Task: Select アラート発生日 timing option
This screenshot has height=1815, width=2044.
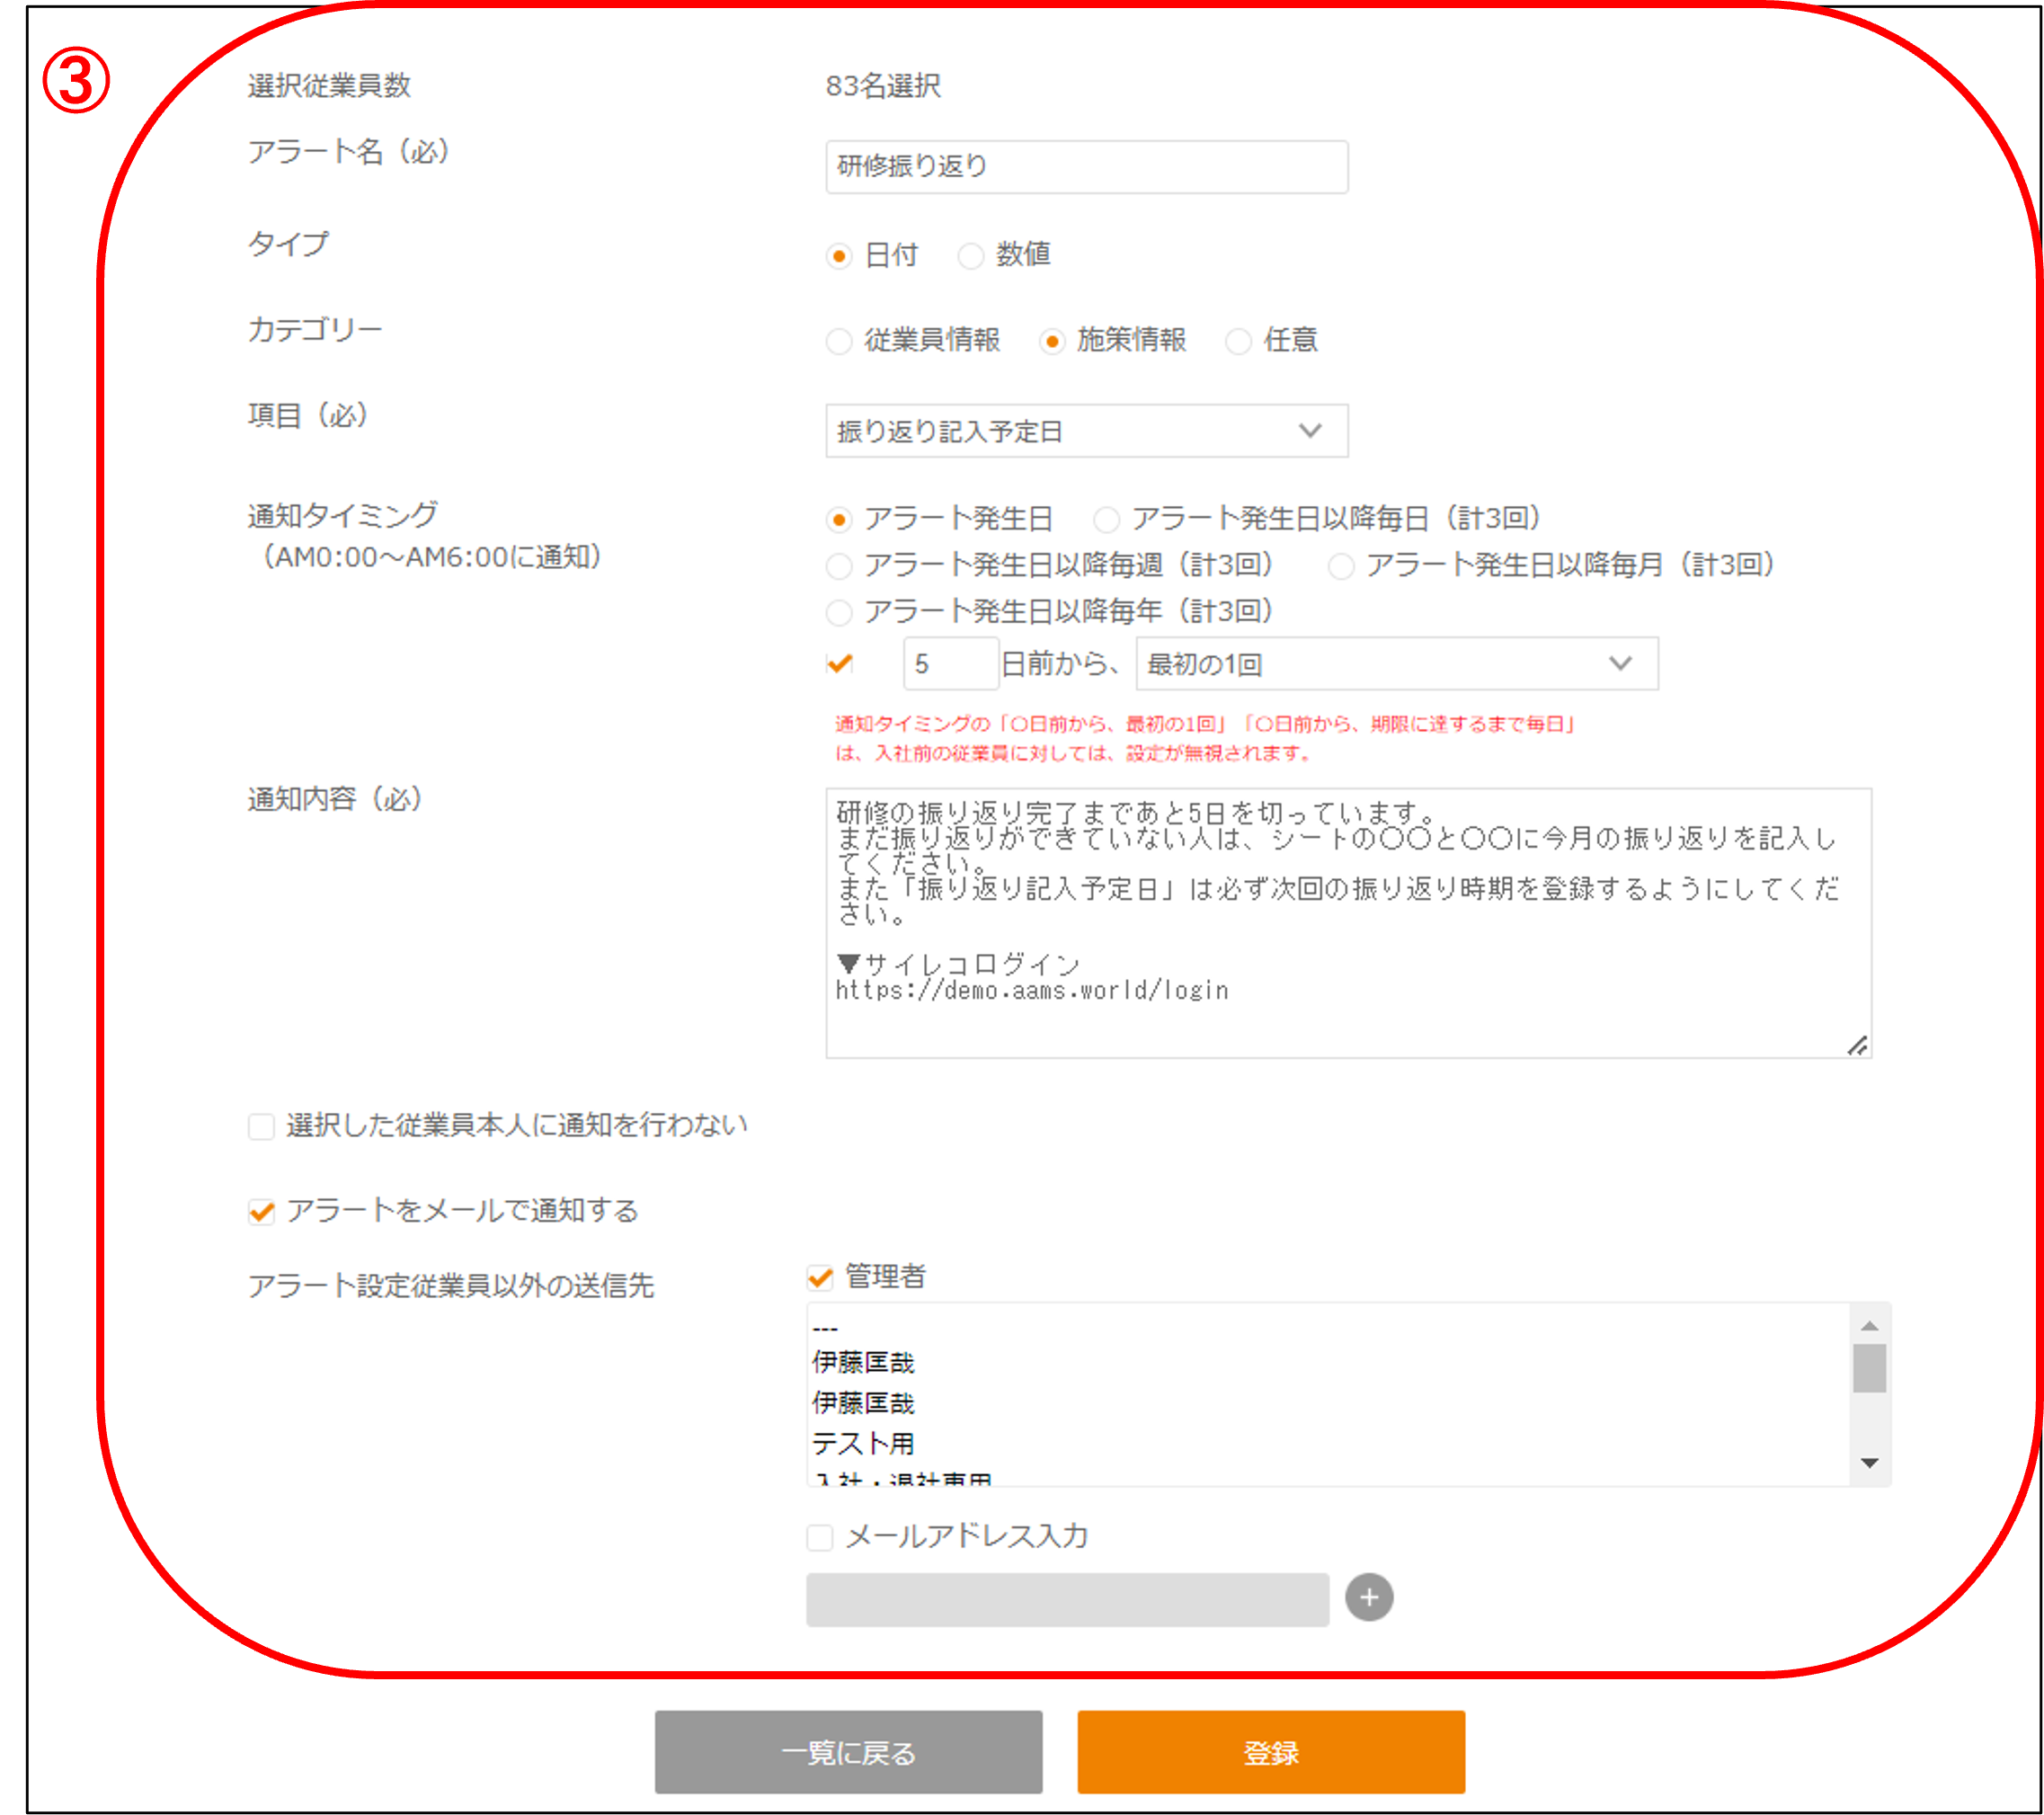Action: click(839, 520)
